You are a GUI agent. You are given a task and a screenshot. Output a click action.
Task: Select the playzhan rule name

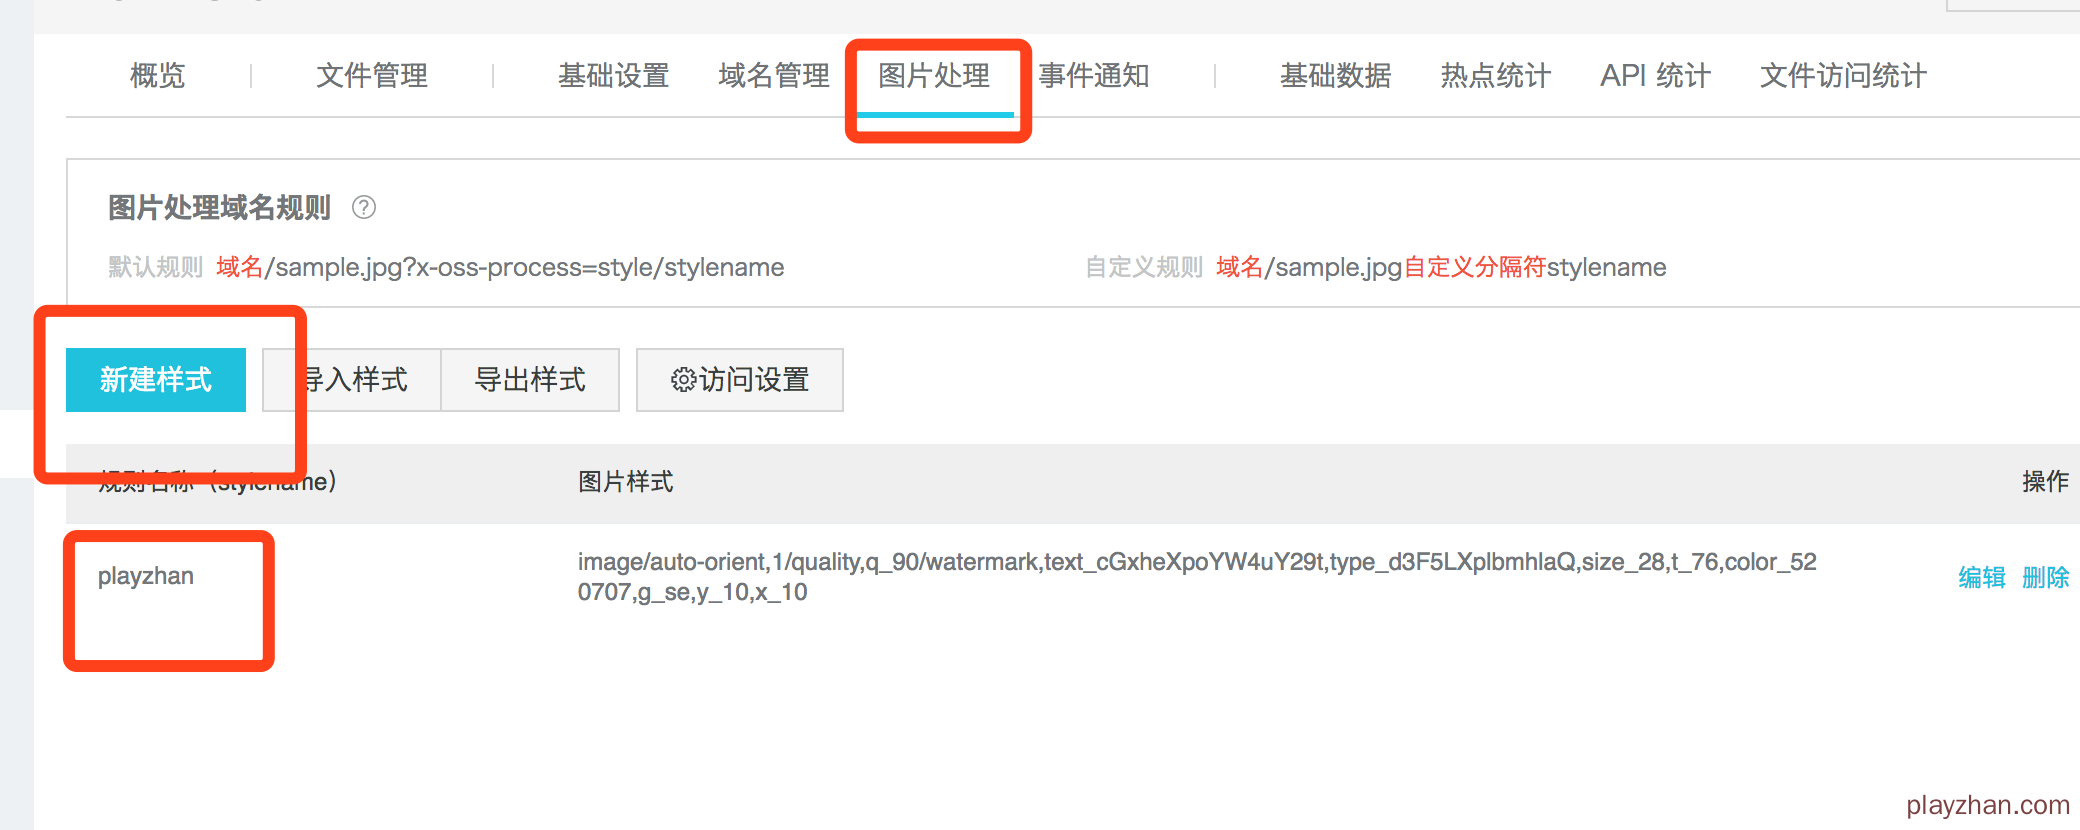point(146,576)
